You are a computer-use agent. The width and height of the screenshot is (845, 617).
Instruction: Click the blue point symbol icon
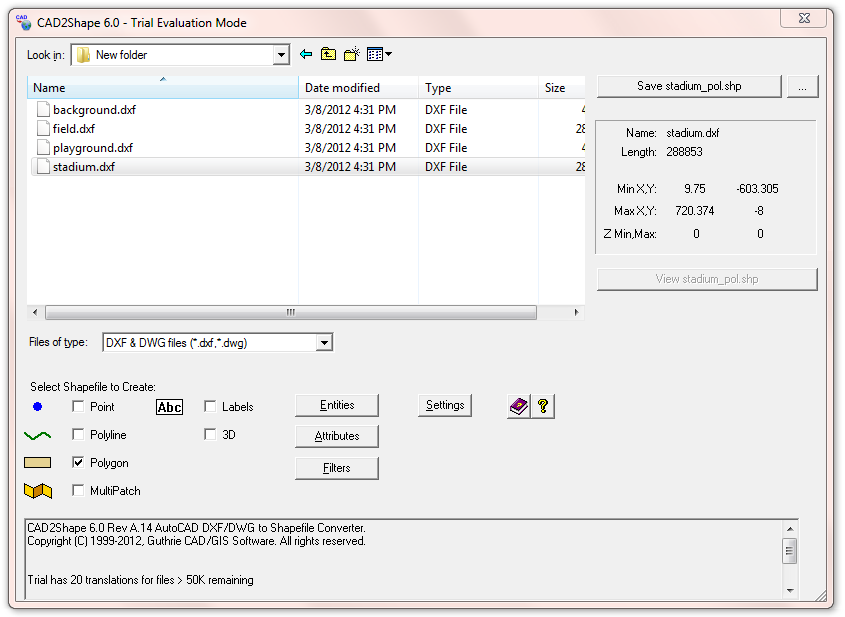coord(37,406)
